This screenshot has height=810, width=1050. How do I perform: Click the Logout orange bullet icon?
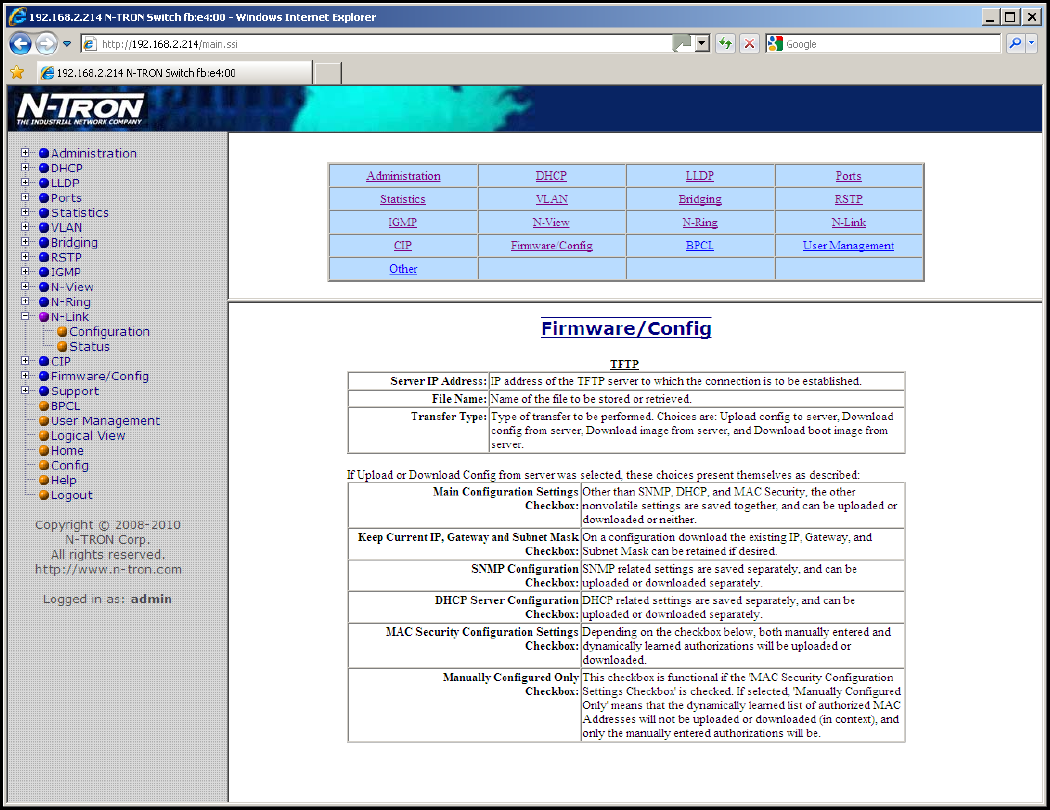pos(44,495)
